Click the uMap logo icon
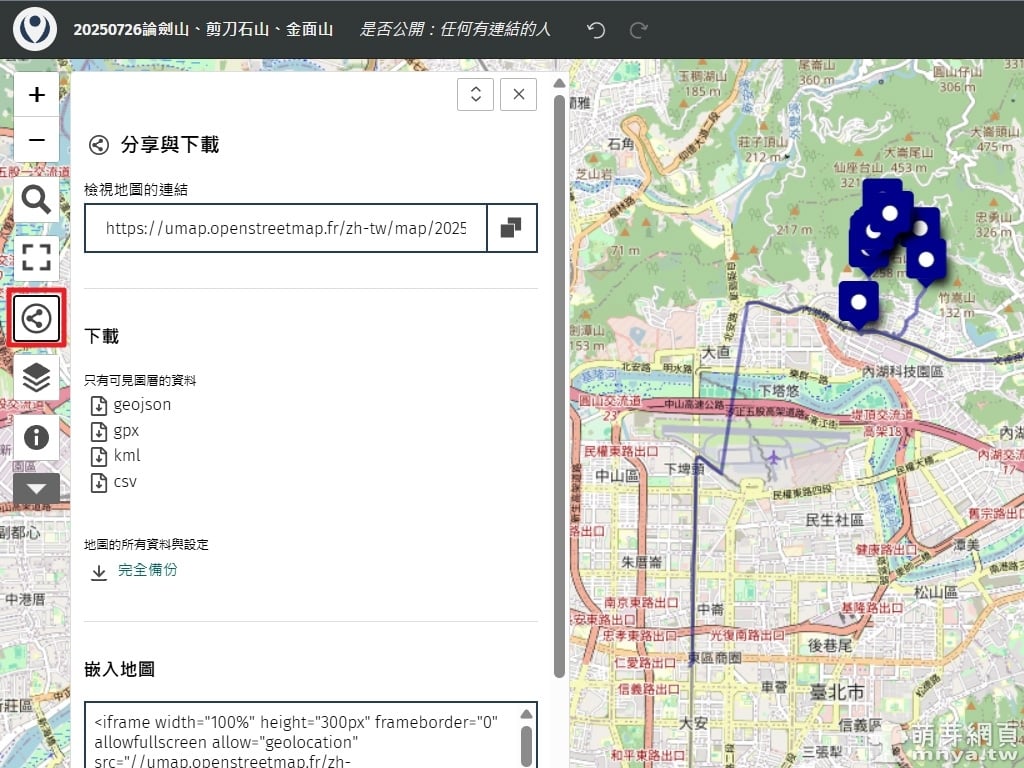 tap(35, 29)
